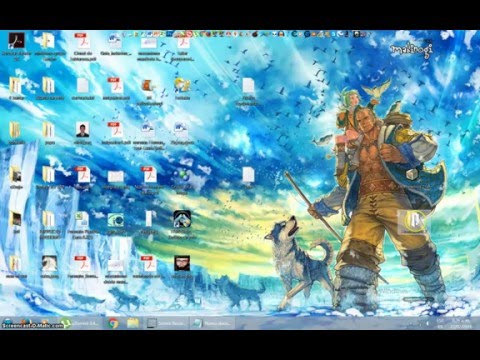Select the dark rounded wolf game icon
This screenshot has width=480, height=360.
click(182, 219)
